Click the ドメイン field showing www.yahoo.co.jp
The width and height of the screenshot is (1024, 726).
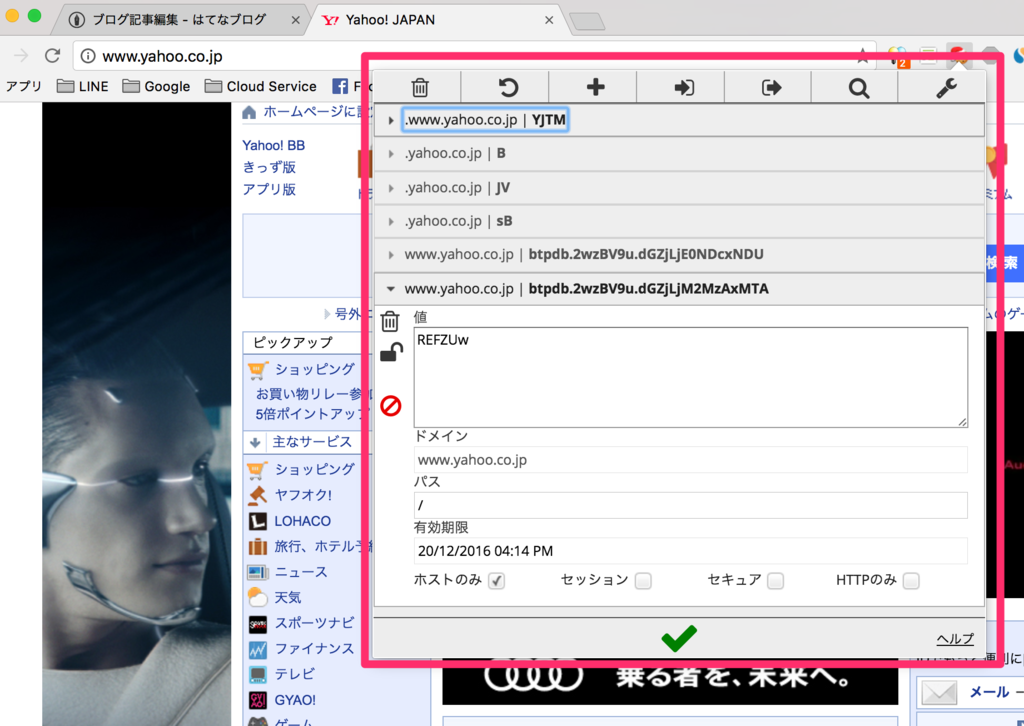tap(690, 460)
